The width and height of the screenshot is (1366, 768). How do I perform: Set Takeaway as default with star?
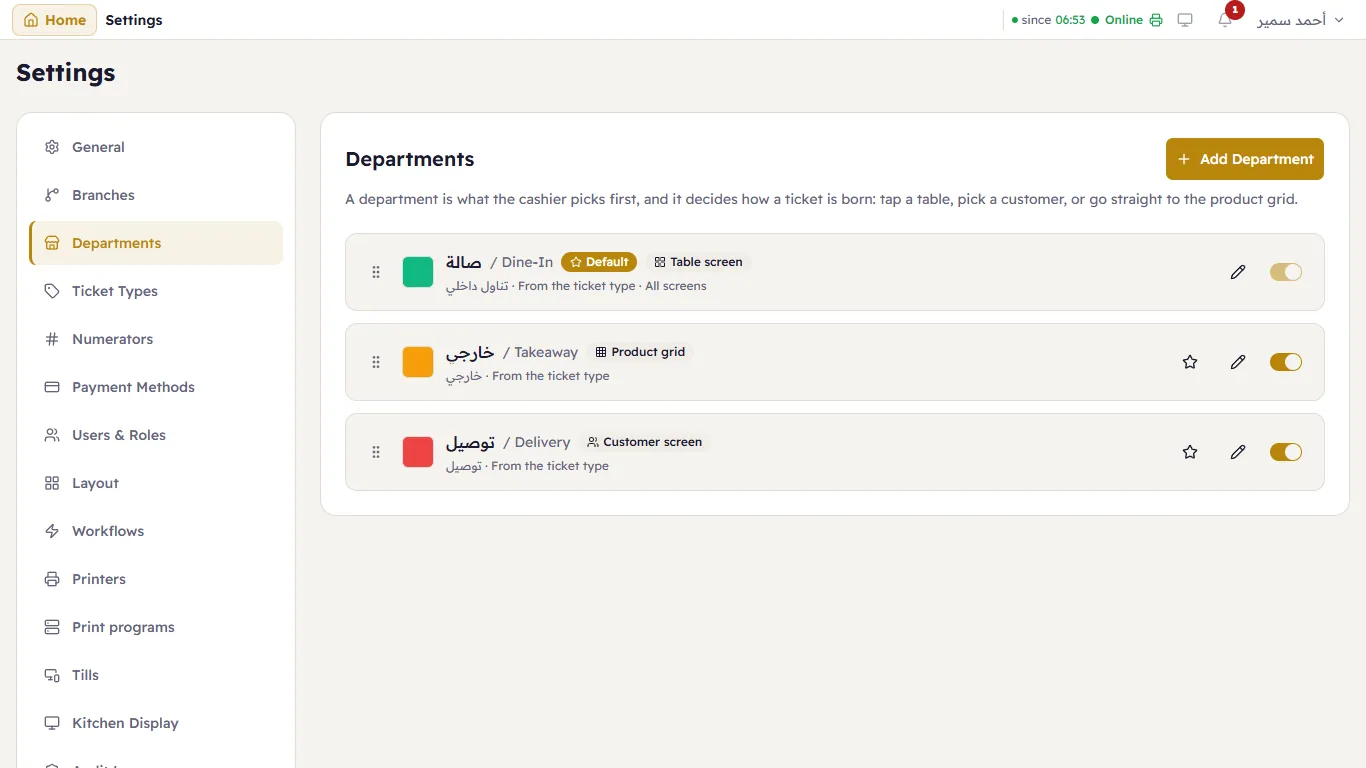point(1190,362)
